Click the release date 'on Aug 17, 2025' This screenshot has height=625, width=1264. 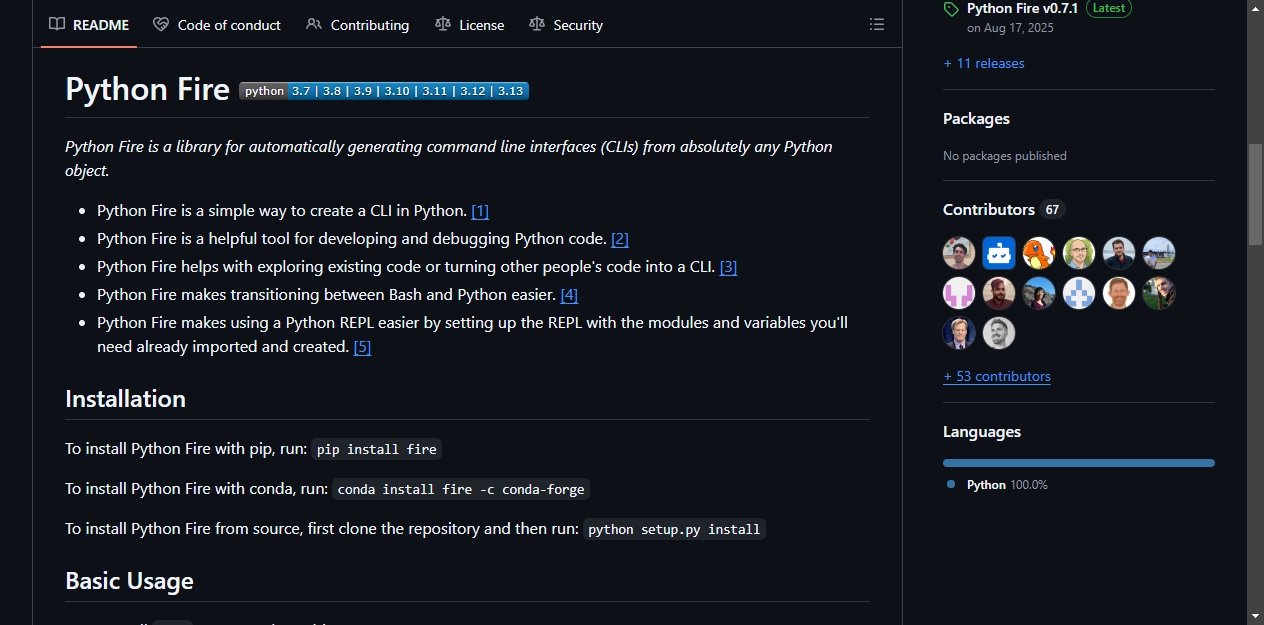click(x=1010, y=28)
